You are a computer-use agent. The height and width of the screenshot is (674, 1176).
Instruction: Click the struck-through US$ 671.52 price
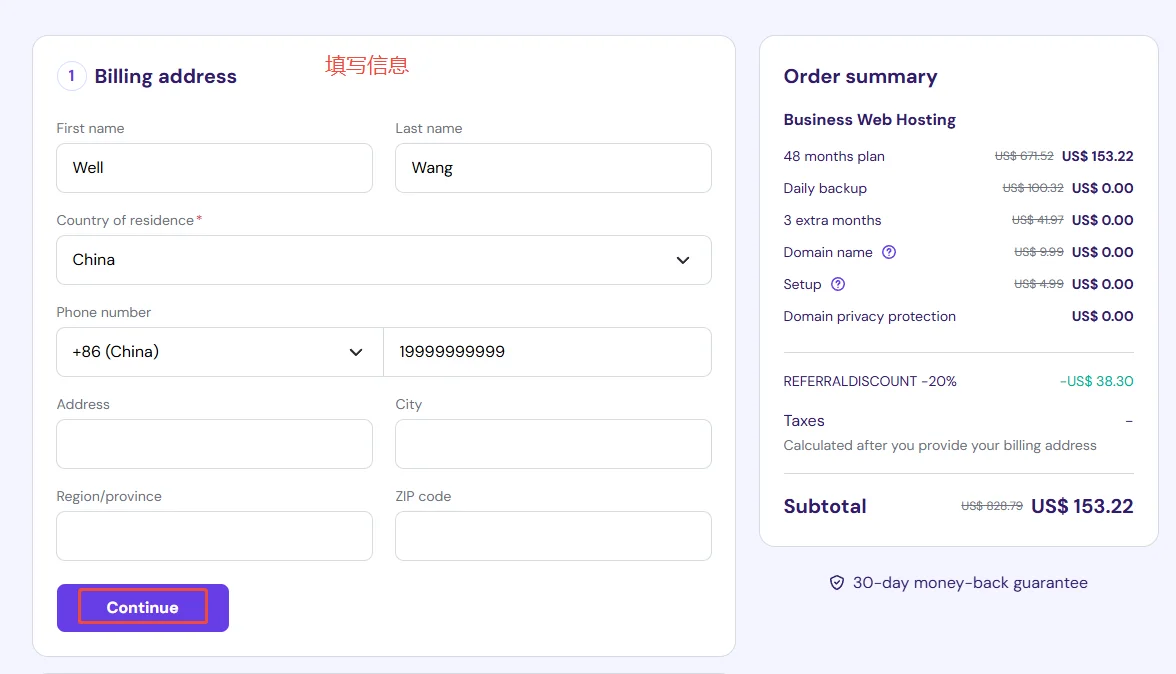(1024, 156)
